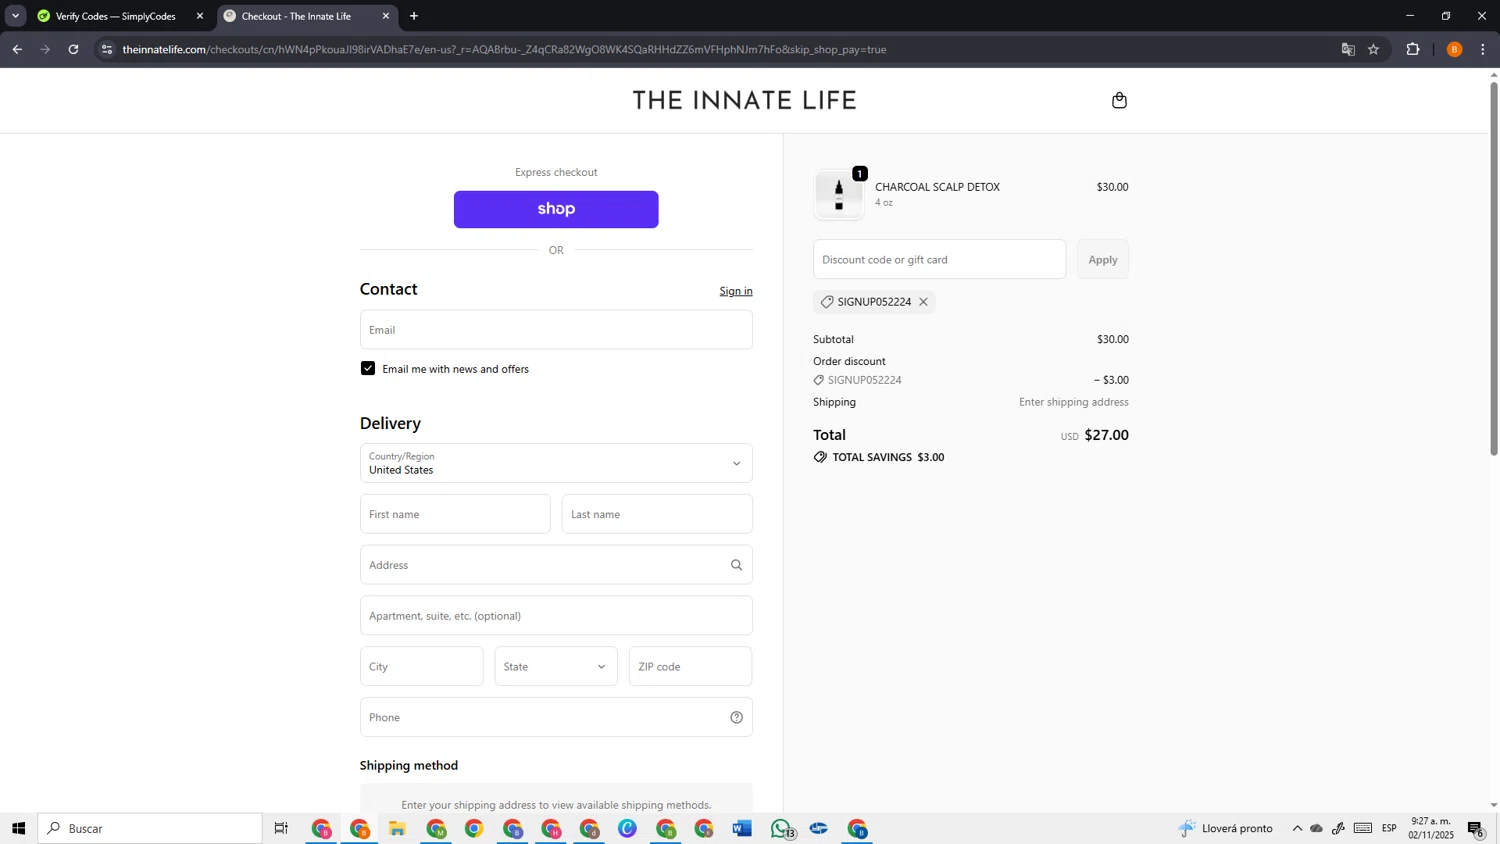Switch the ESP input language
The height and width of the screenshot is (844, 1500).
coord(1389,828)
